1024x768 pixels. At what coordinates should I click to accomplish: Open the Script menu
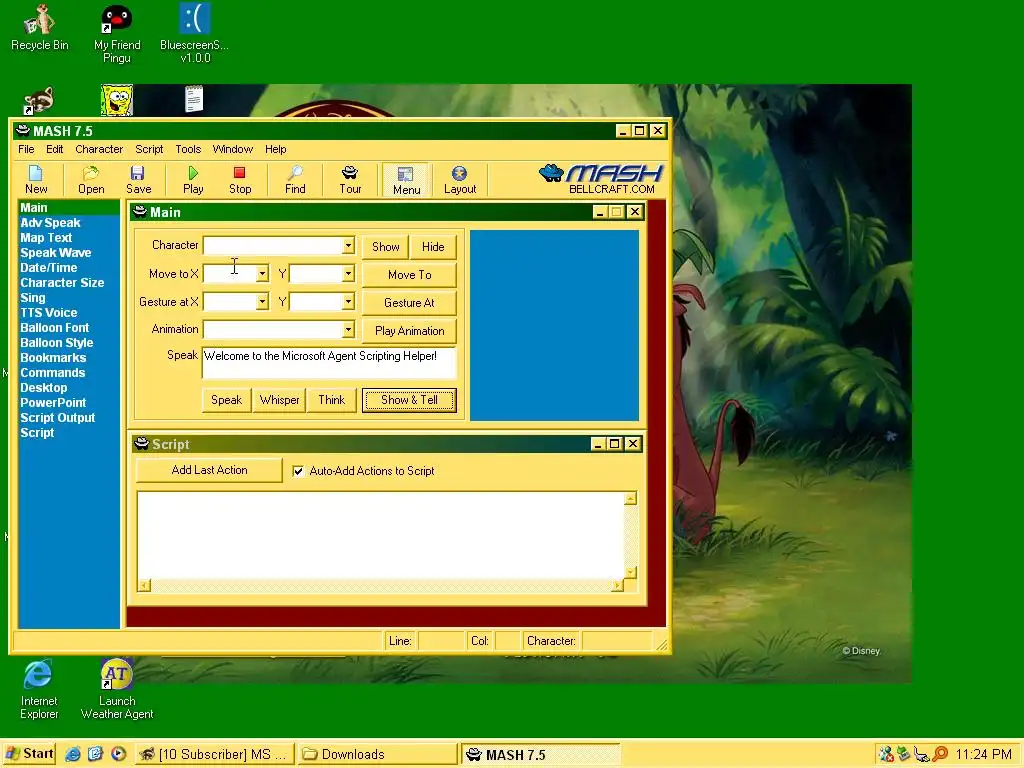pos(149,149)
